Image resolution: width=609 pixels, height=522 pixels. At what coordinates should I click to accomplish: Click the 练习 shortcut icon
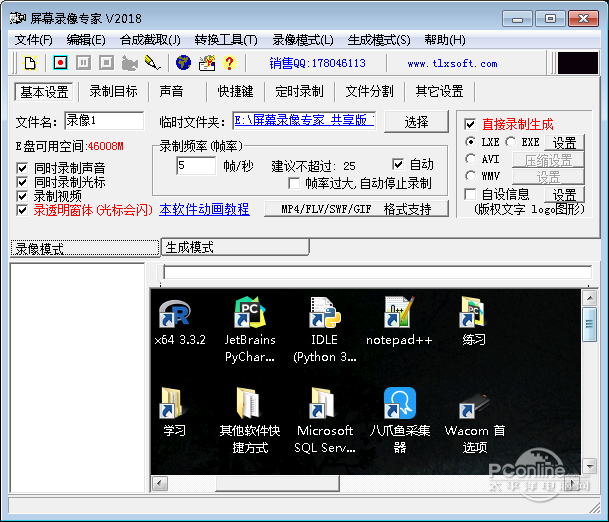point(472,312)
